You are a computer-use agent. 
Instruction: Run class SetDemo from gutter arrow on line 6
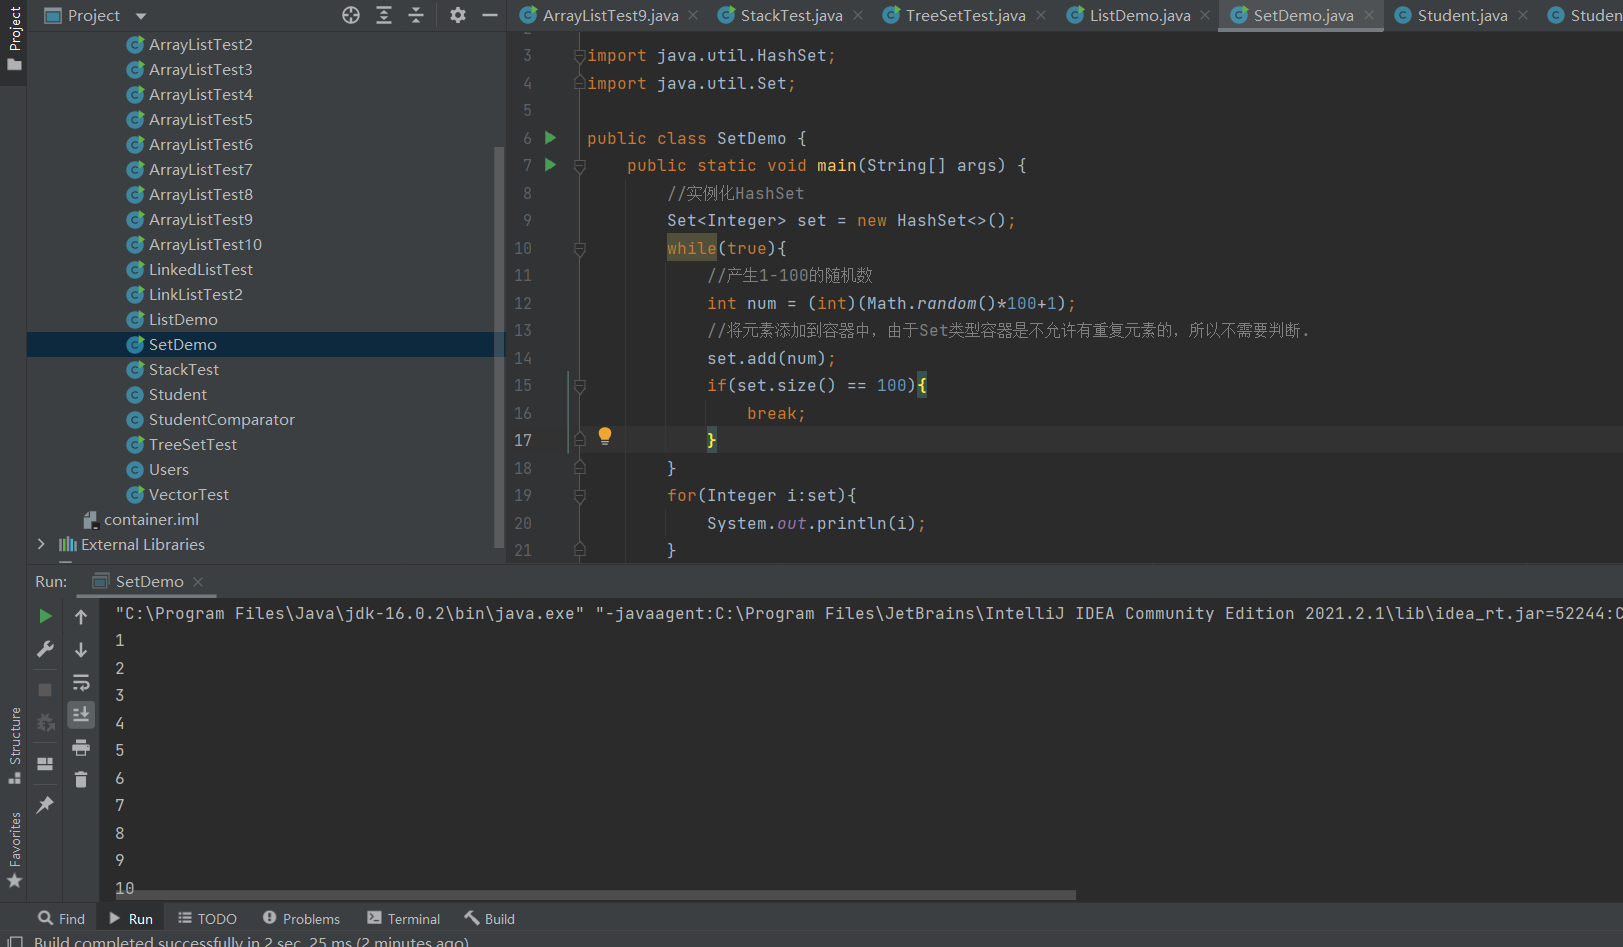(550, 137)
